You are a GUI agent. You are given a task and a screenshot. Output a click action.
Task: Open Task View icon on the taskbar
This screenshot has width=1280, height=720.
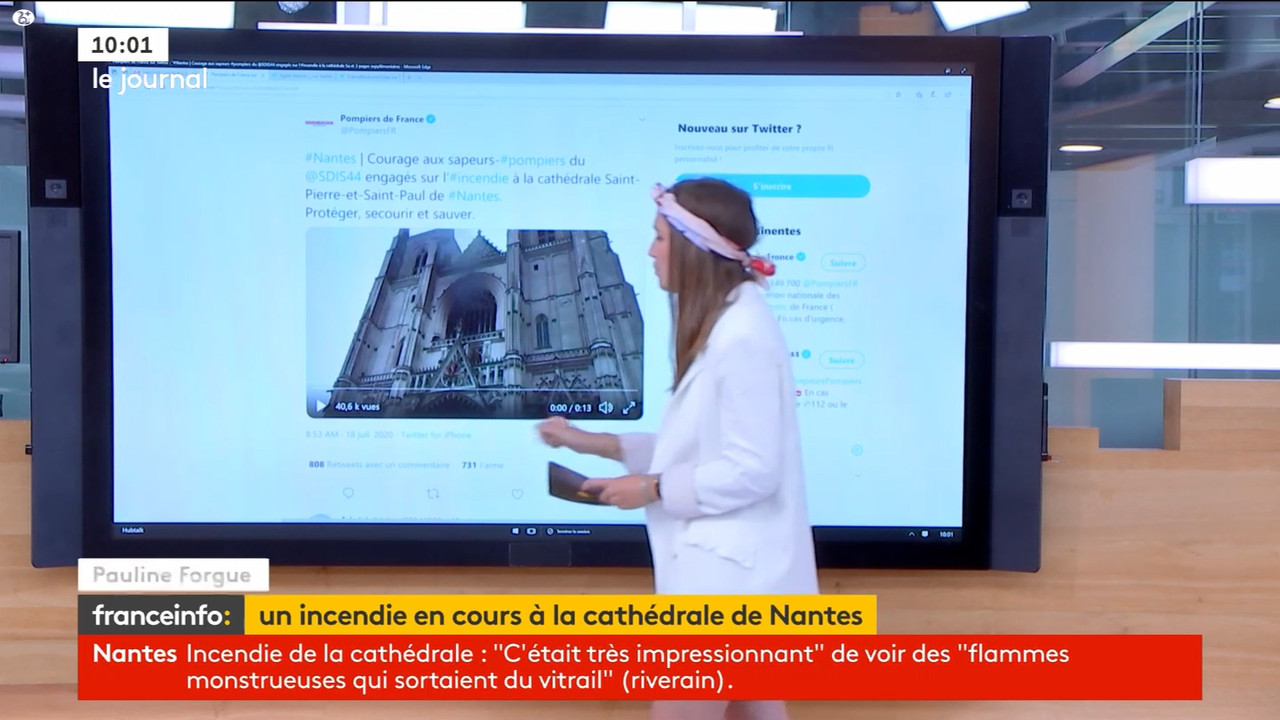[x=531, y=531]
